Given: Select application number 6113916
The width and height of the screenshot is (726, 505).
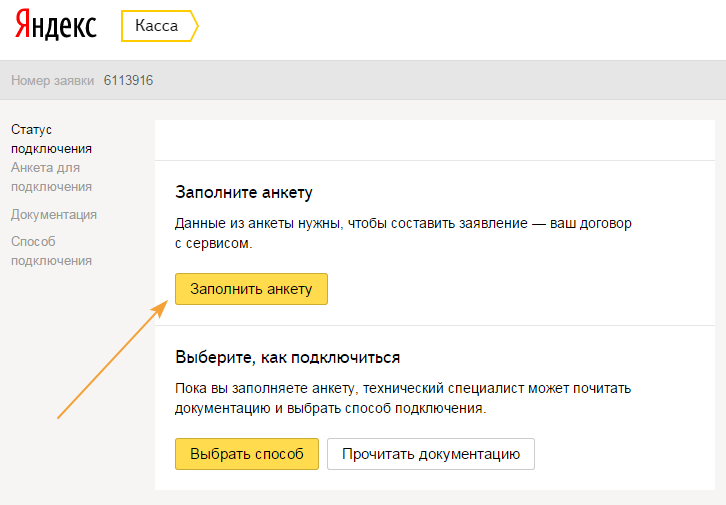Looking at the screenshot, I should [x=128, y=81].
